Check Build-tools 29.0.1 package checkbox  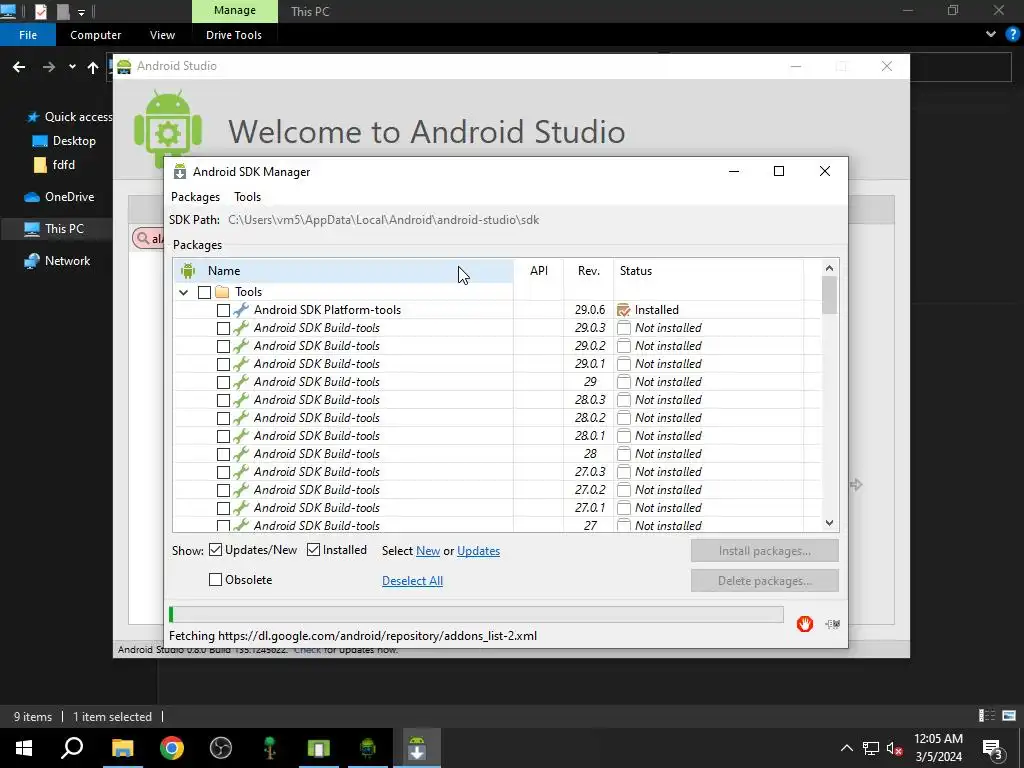[x=223, y=364]
